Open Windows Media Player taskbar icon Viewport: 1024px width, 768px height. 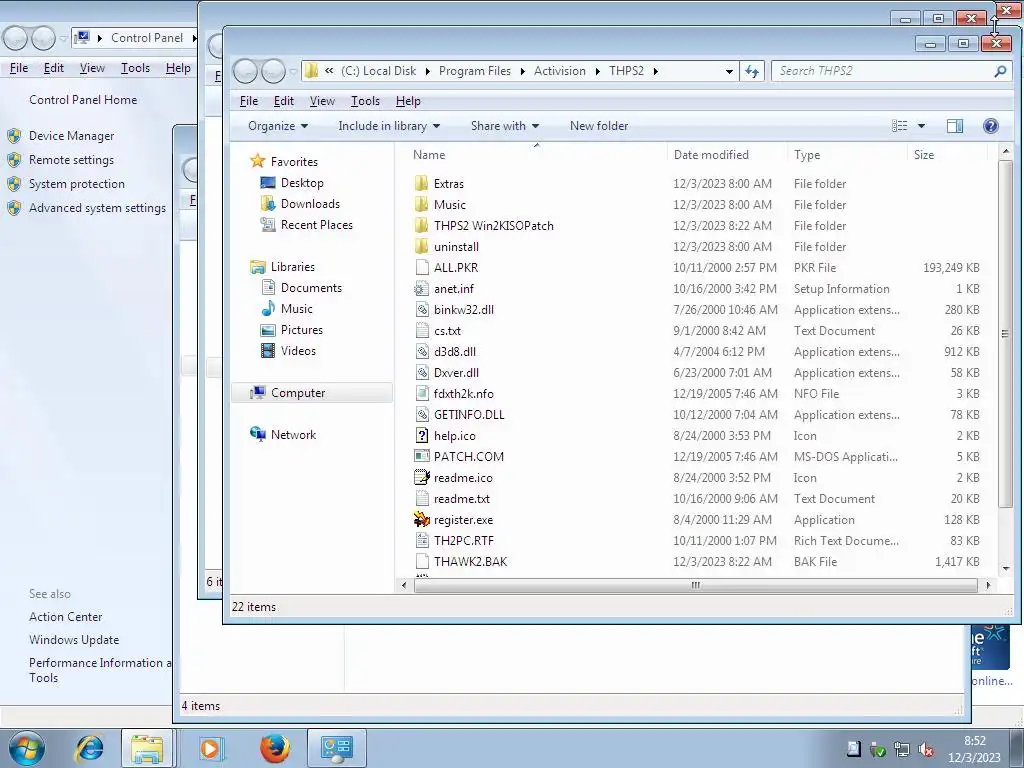pos(210,748)
